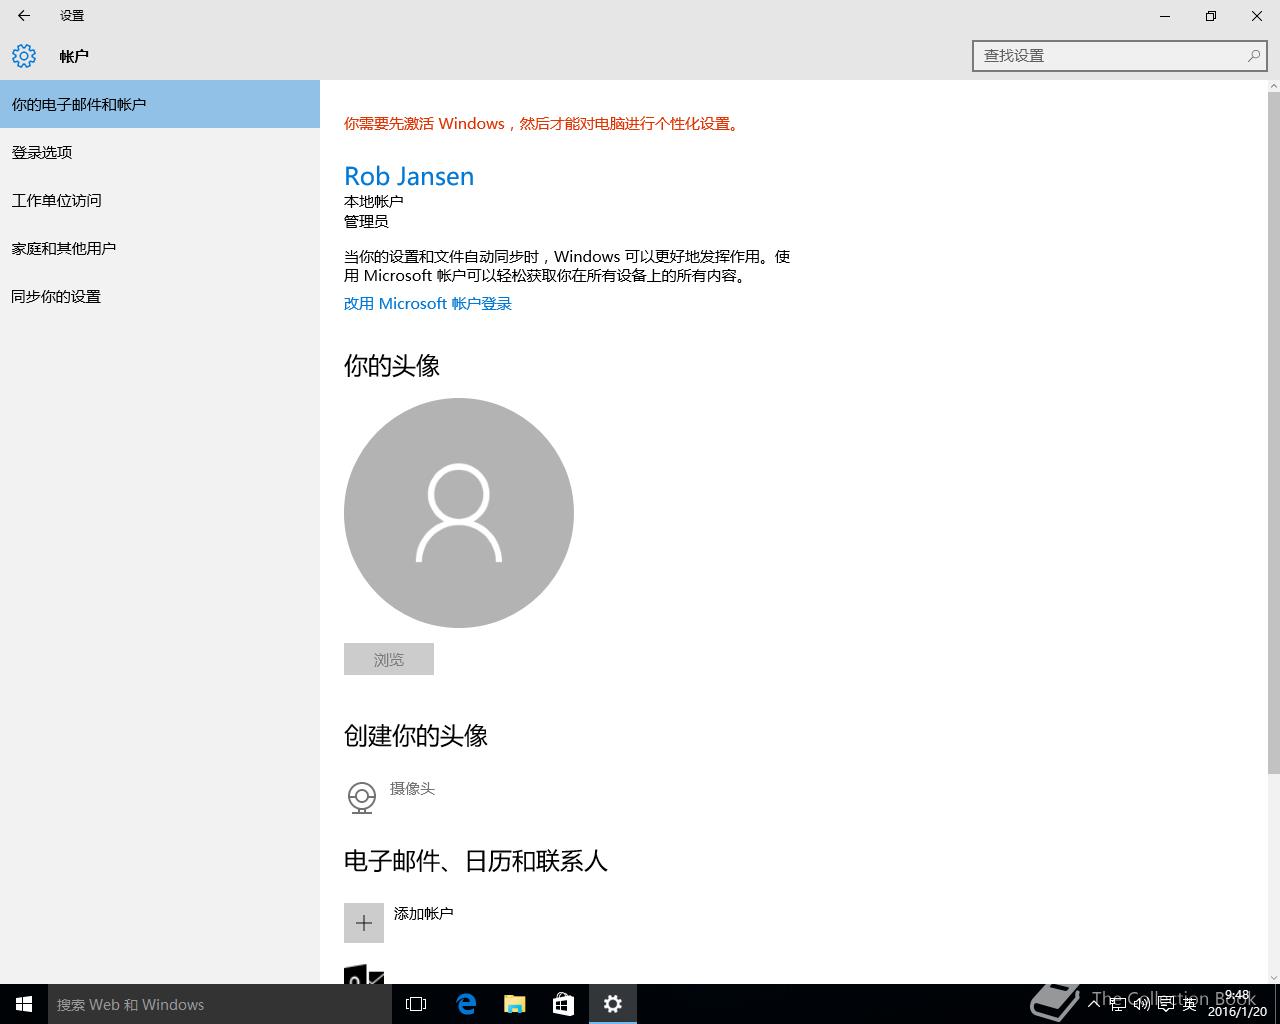Open File Explorer from the taskbar
The width and height of the screenshot is (1280, 1024).
point(515,1004)
